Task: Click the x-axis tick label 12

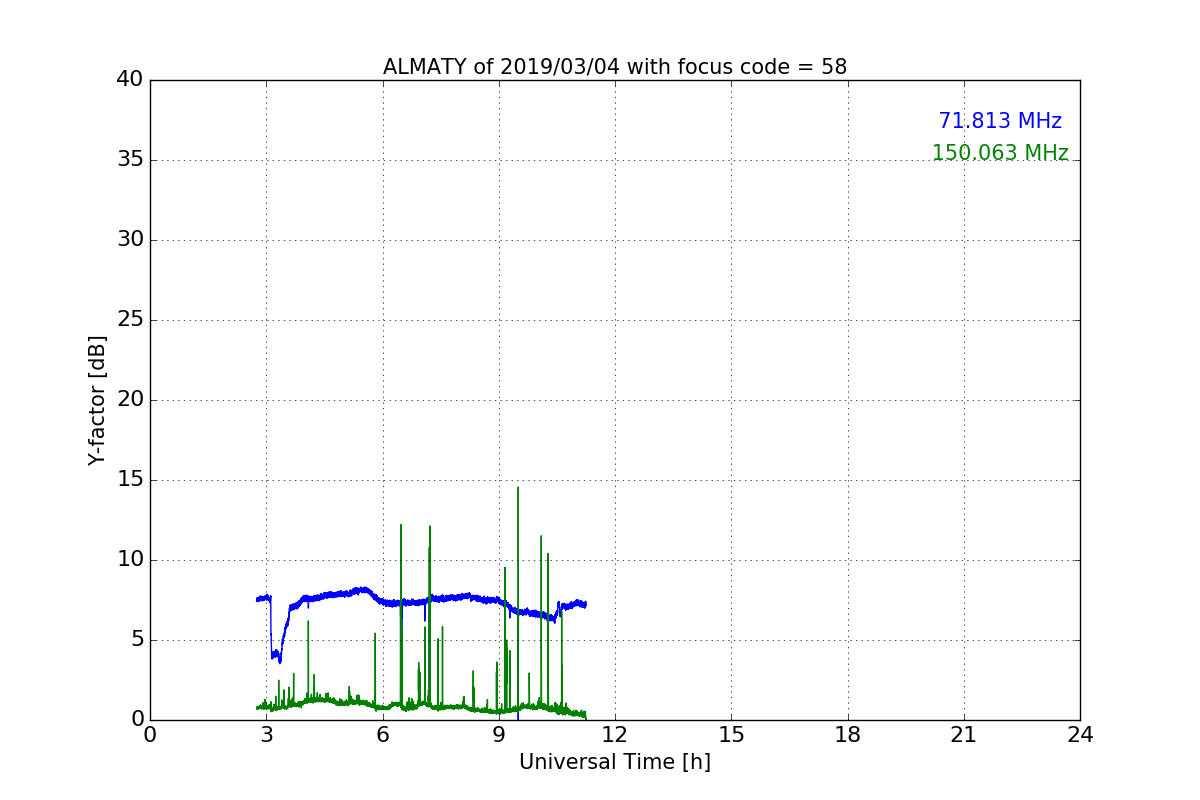Action: tap(615, 735)
